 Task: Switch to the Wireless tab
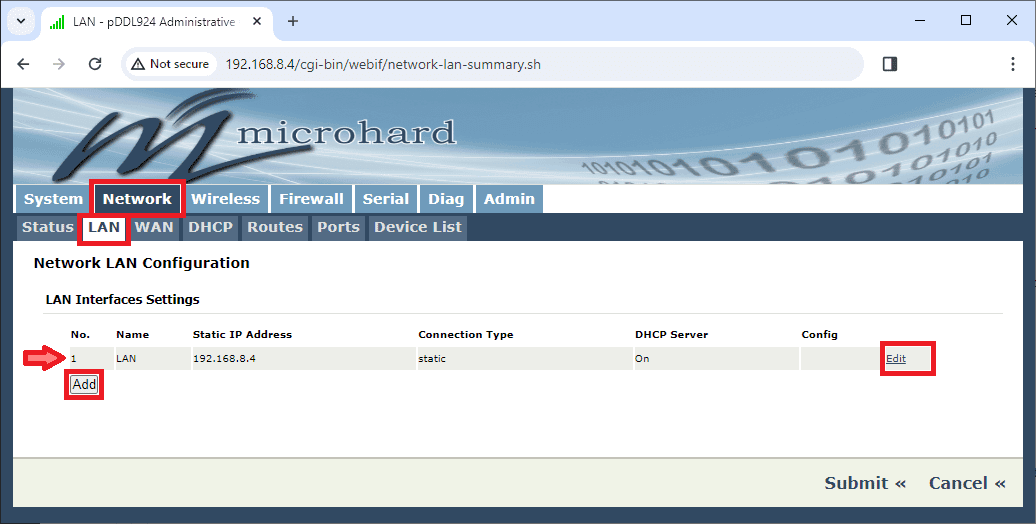tap(225, 199)
